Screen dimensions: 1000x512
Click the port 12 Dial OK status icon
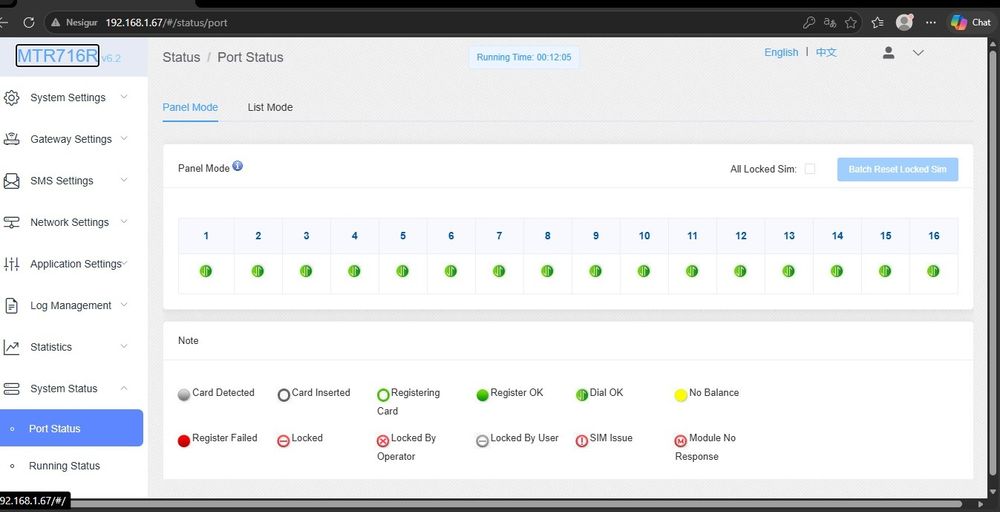740,271
